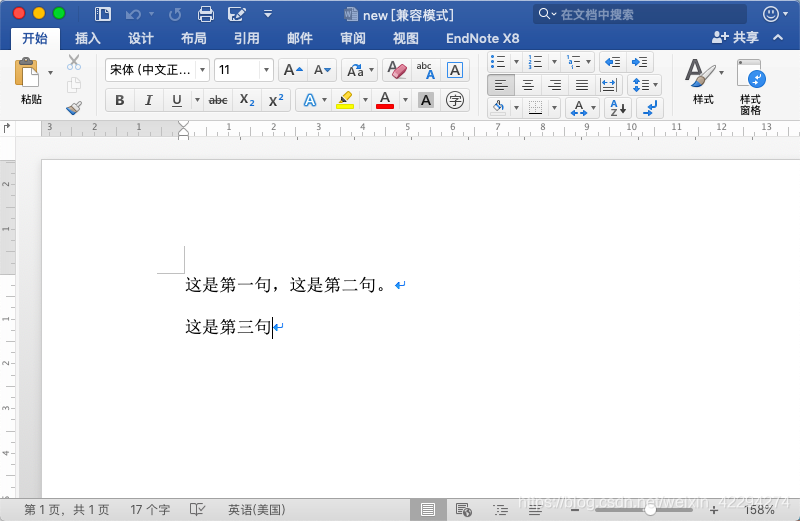800x521 pixels.
Task: Apply red font color
Action: [385, 101]
